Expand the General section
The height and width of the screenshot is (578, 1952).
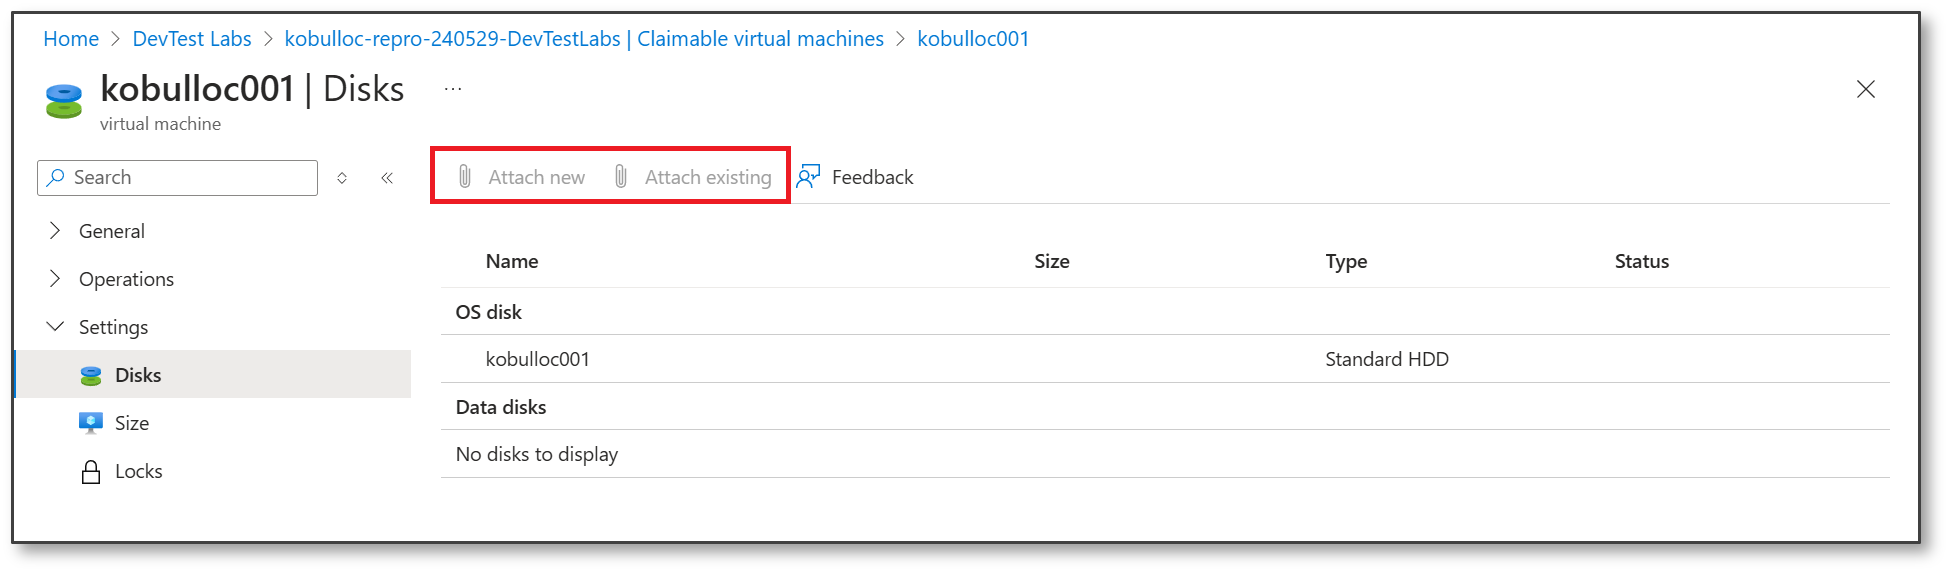(55, 230)
